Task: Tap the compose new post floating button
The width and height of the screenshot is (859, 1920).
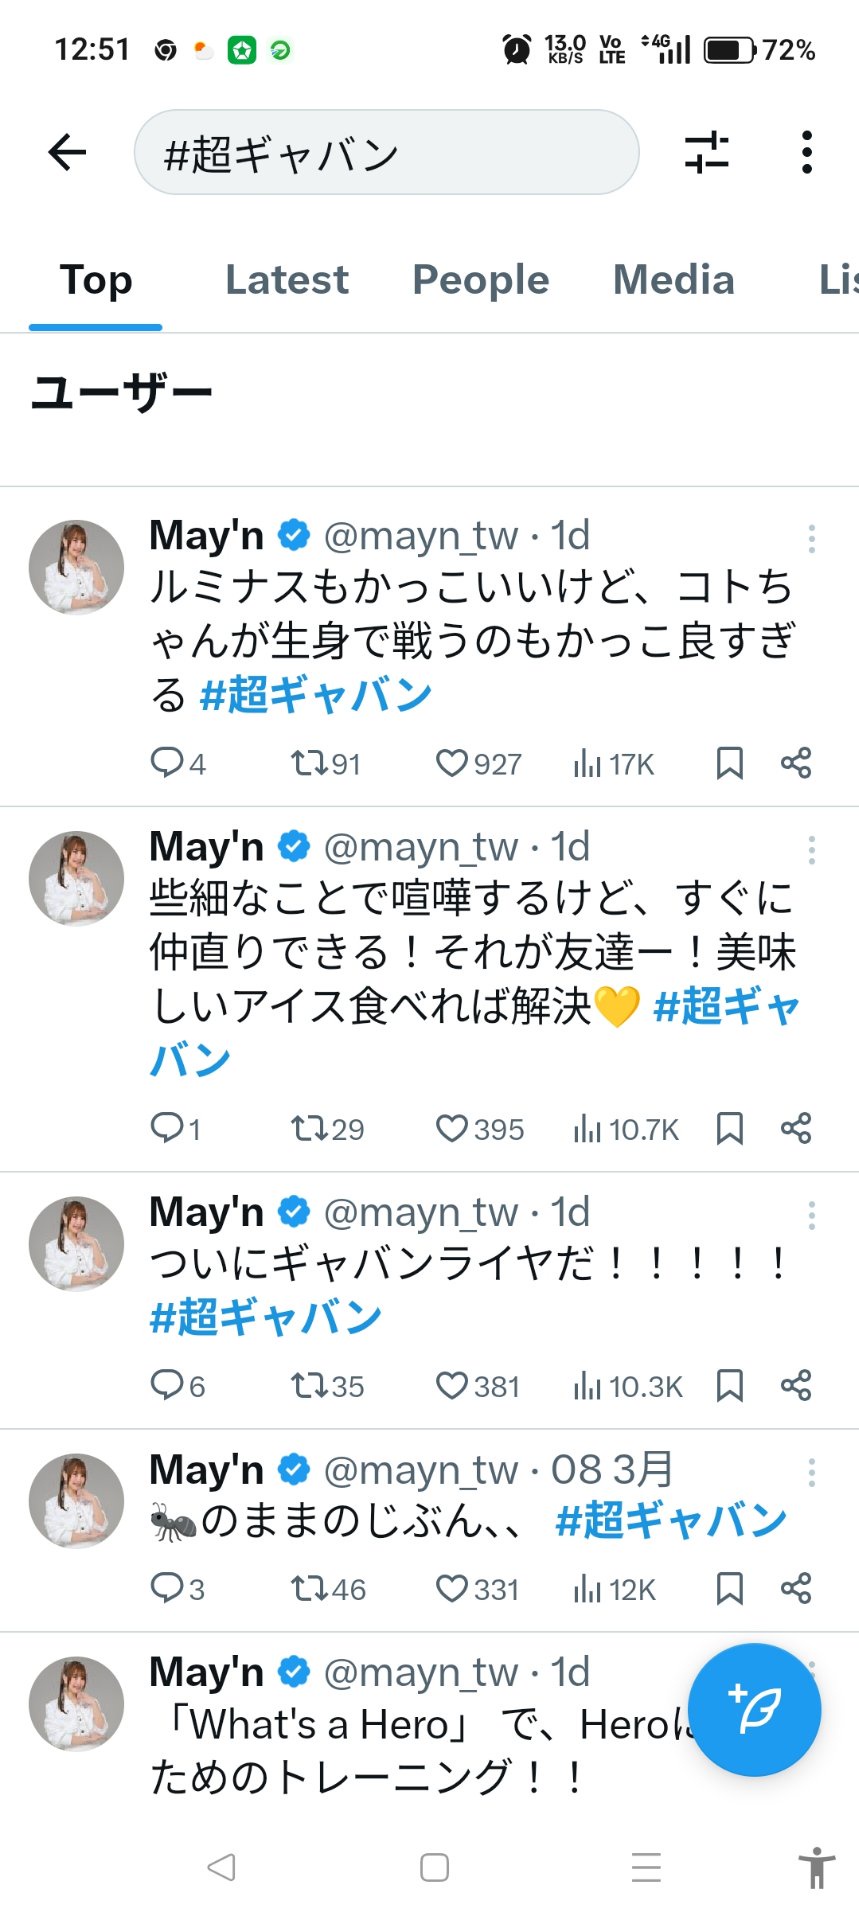Action: point(754,1709)
